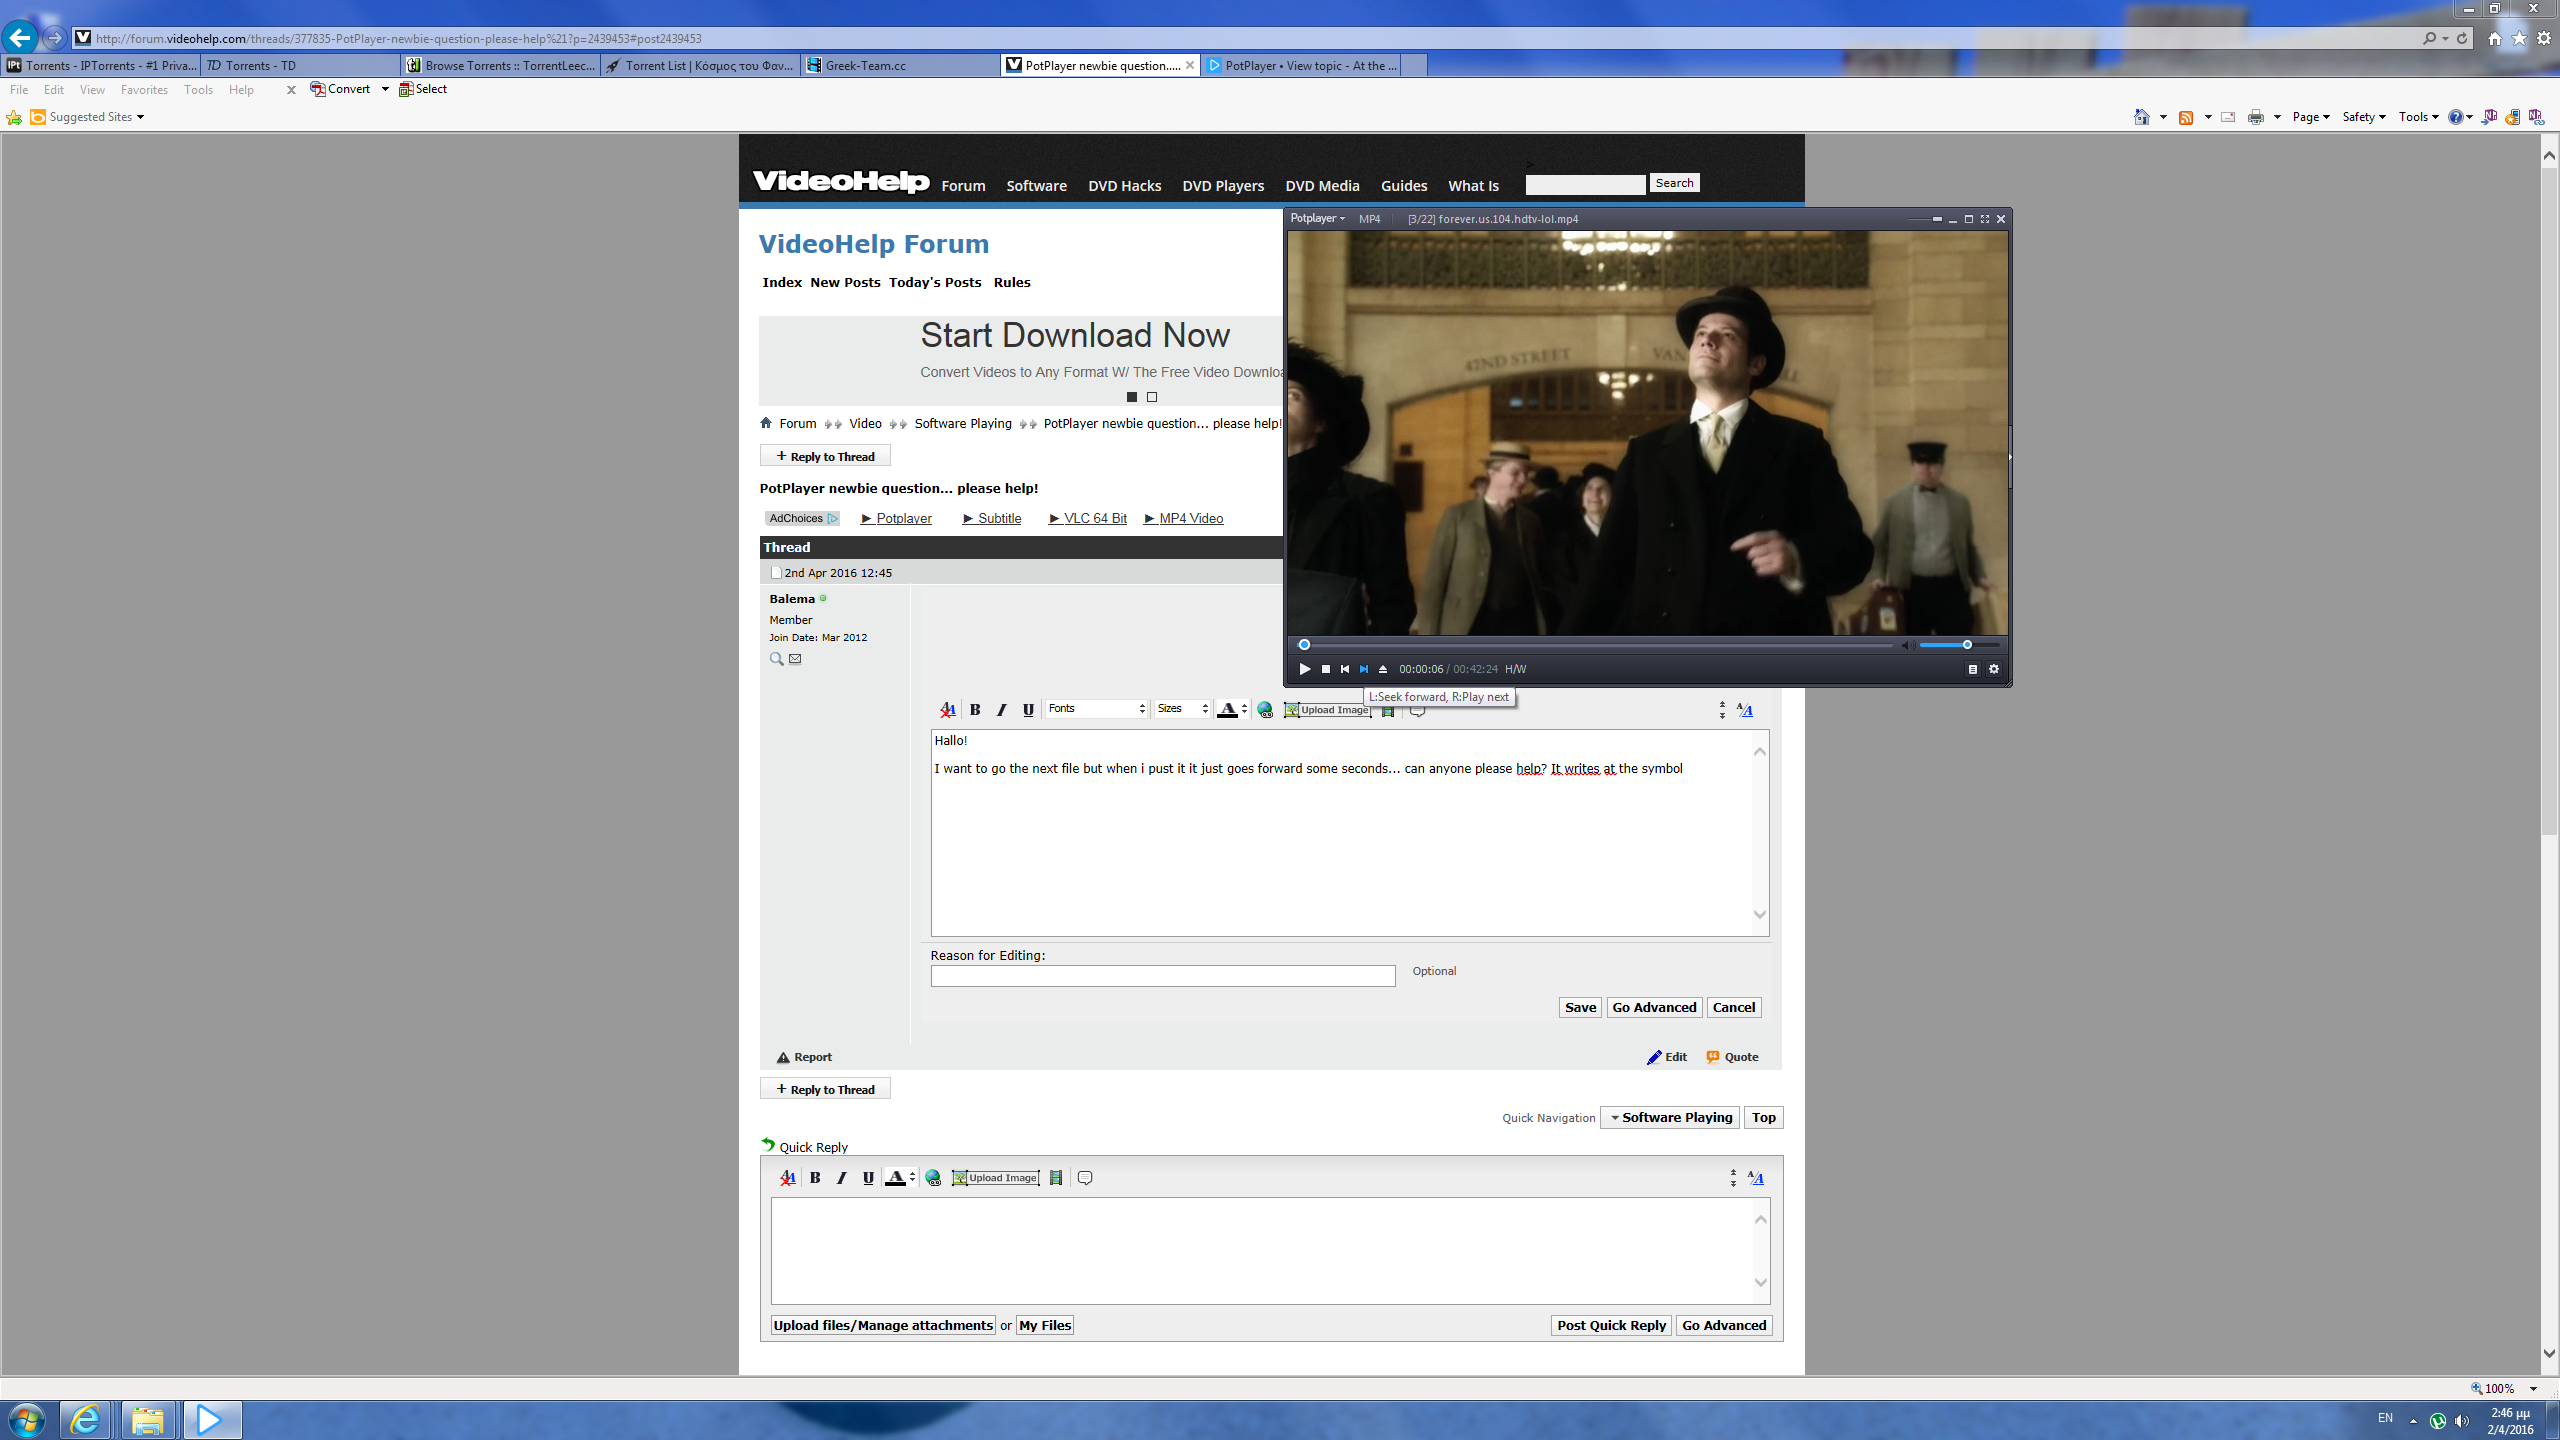Screen dimensions: 2560x1440
Task: Click Go Advanced next to the Save button
Action: [x=1654, y=1007]
